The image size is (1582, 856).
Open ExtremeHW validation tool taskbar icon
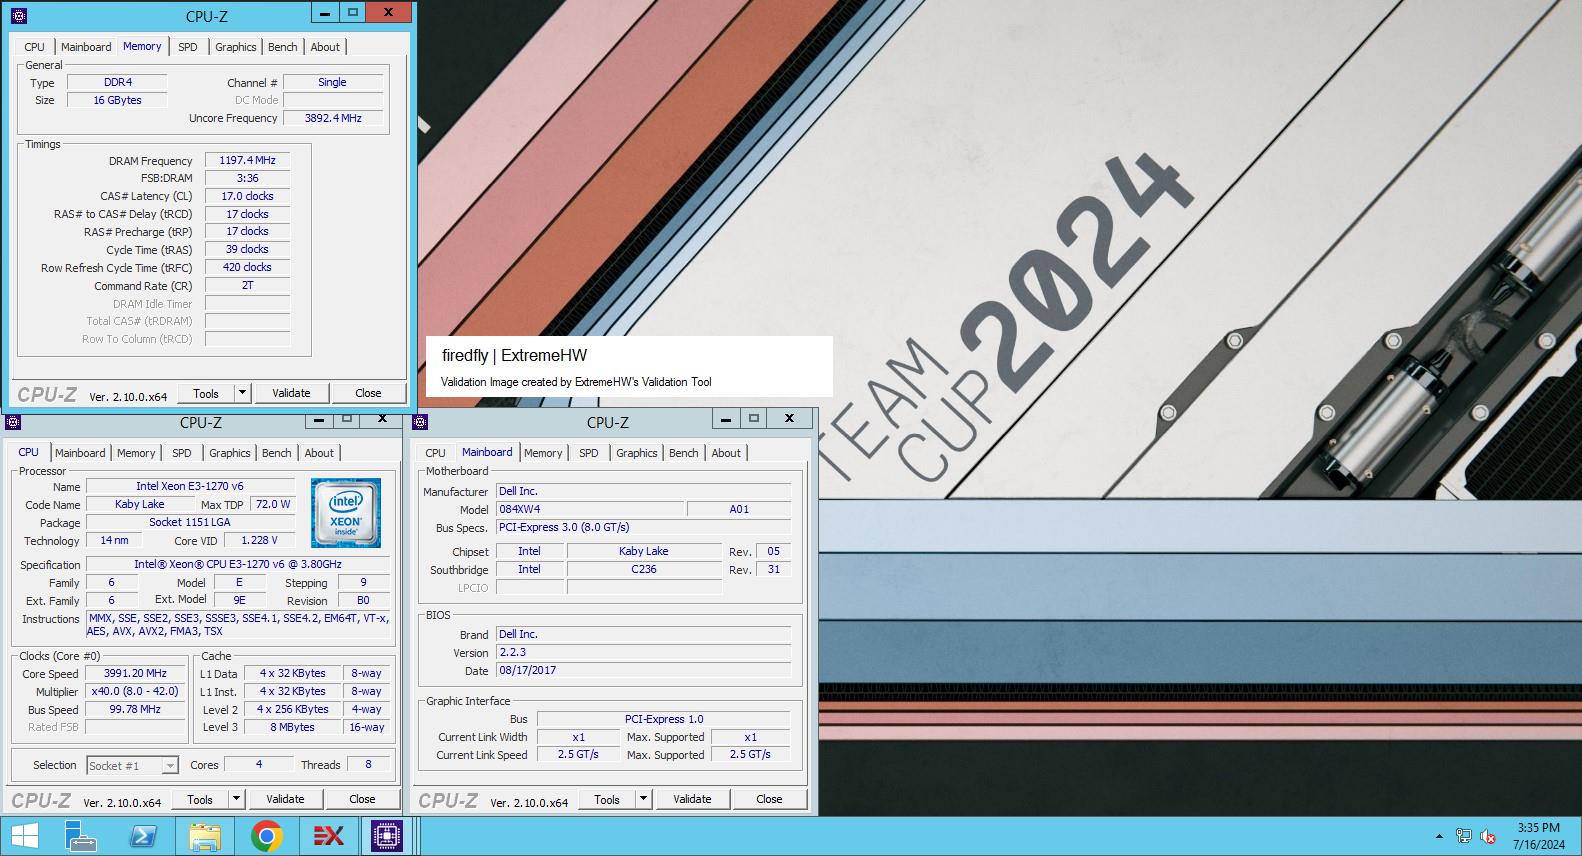(329, 836)
